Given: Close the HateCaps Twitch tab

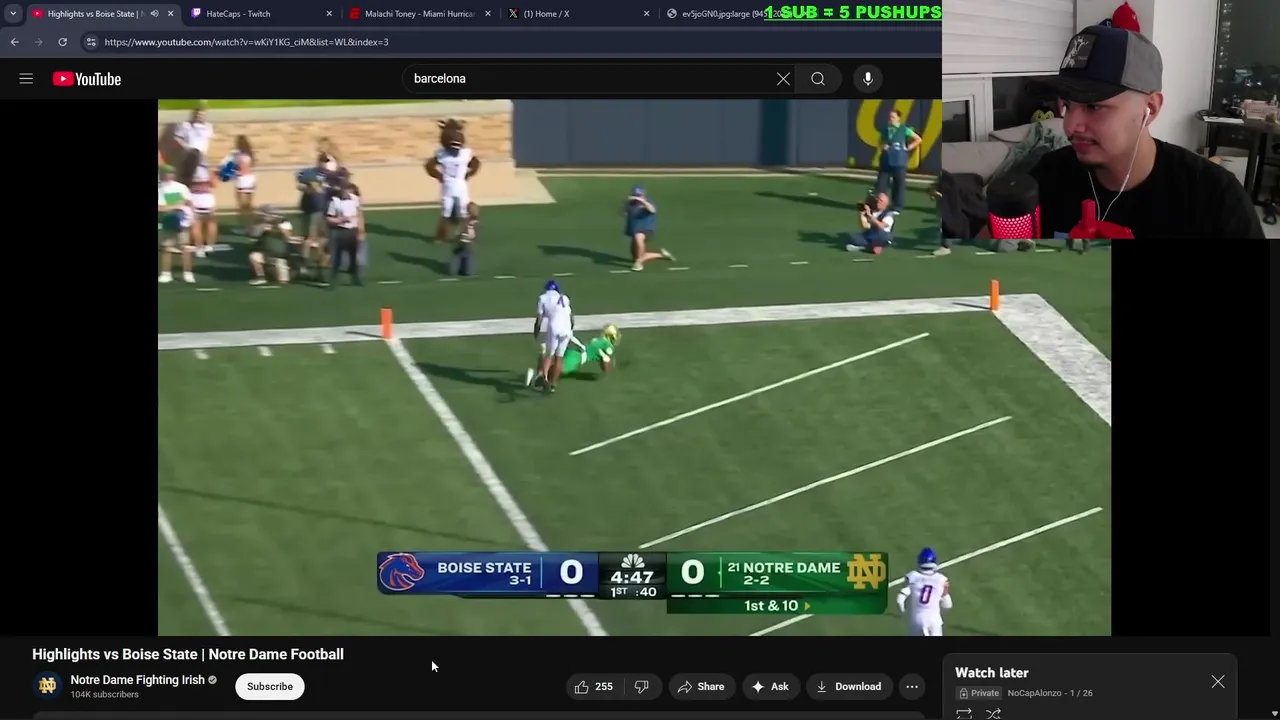Looking at the screenshot, I should [329, 14].
